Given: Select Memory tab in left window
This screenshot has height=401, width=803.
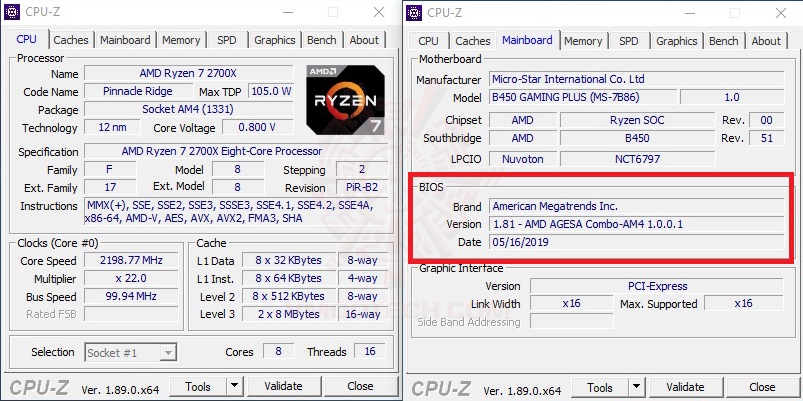Looking at the screenshot, I should click(181, 40).
